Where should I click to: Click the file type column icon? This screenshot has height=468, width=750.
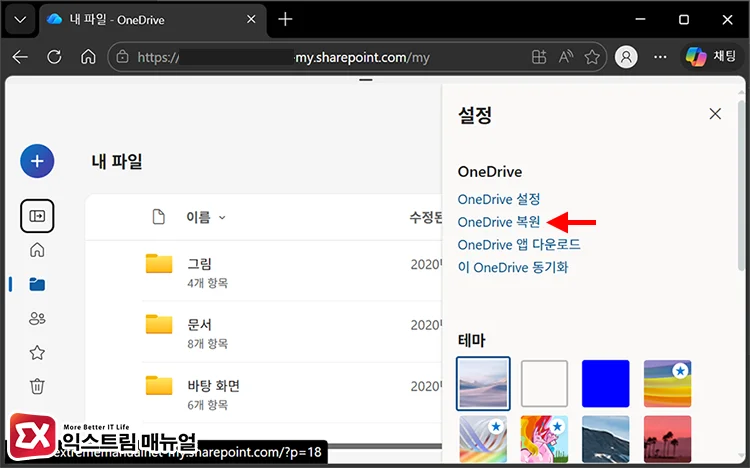158,217
